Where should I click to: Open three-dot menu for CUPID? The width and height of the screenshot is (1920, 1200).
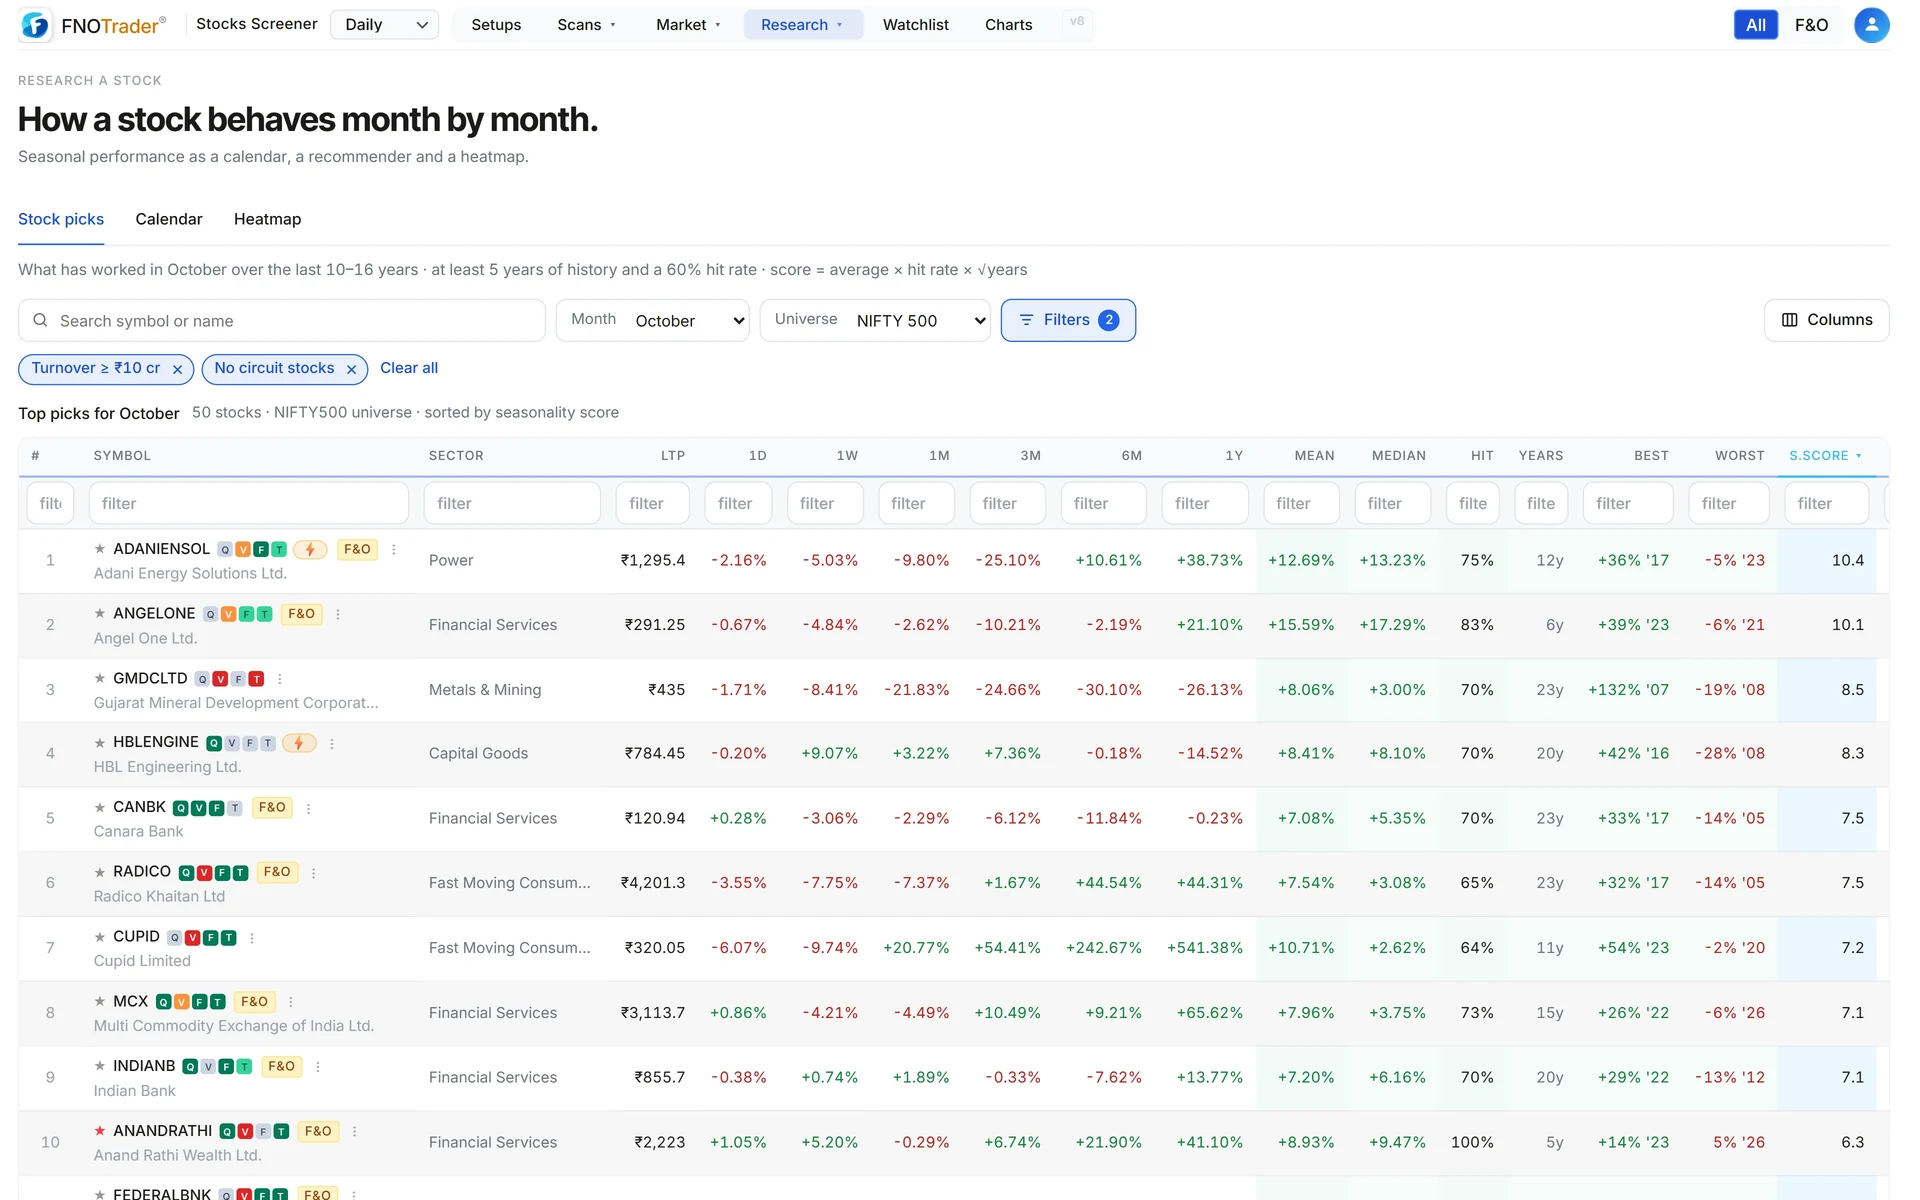click(252, 938)
